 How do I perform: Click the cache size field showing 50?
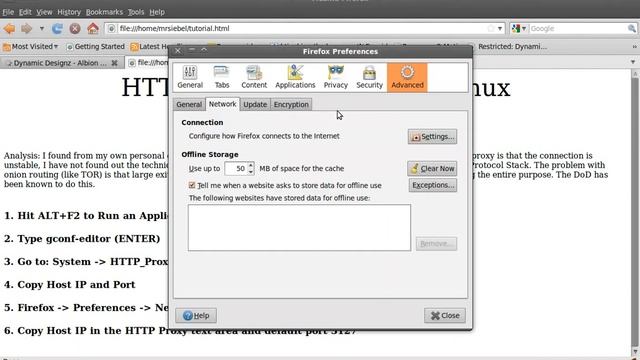click(x=236, y=169)
